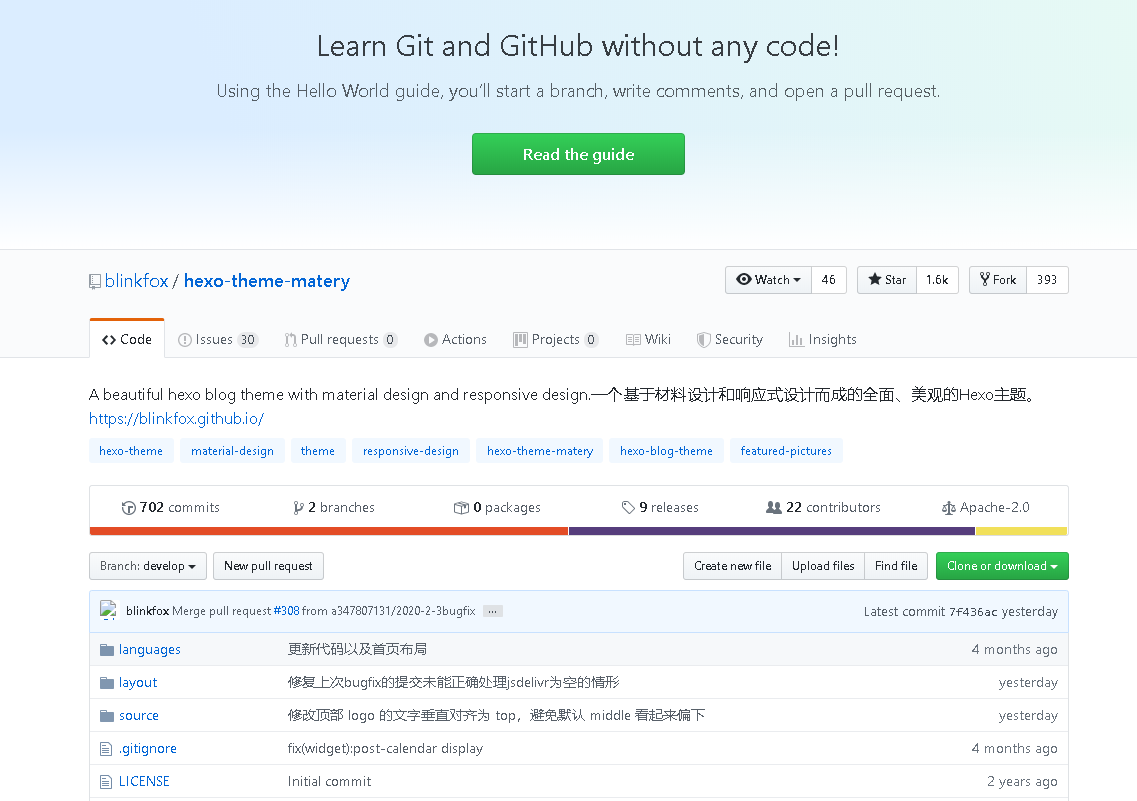Click Find file button
Screen dimensions: 1137x801
[x=896, y=566]
